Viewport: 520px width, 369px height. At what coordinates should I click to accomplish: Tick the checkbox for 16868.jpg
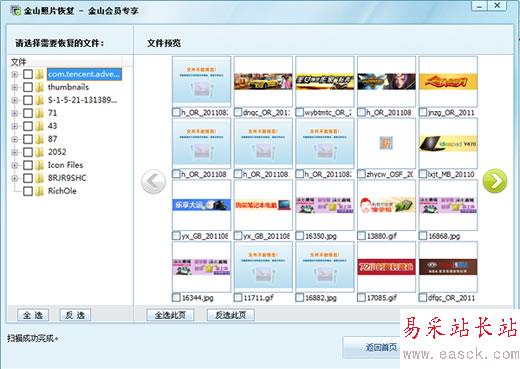pos(423,236)
